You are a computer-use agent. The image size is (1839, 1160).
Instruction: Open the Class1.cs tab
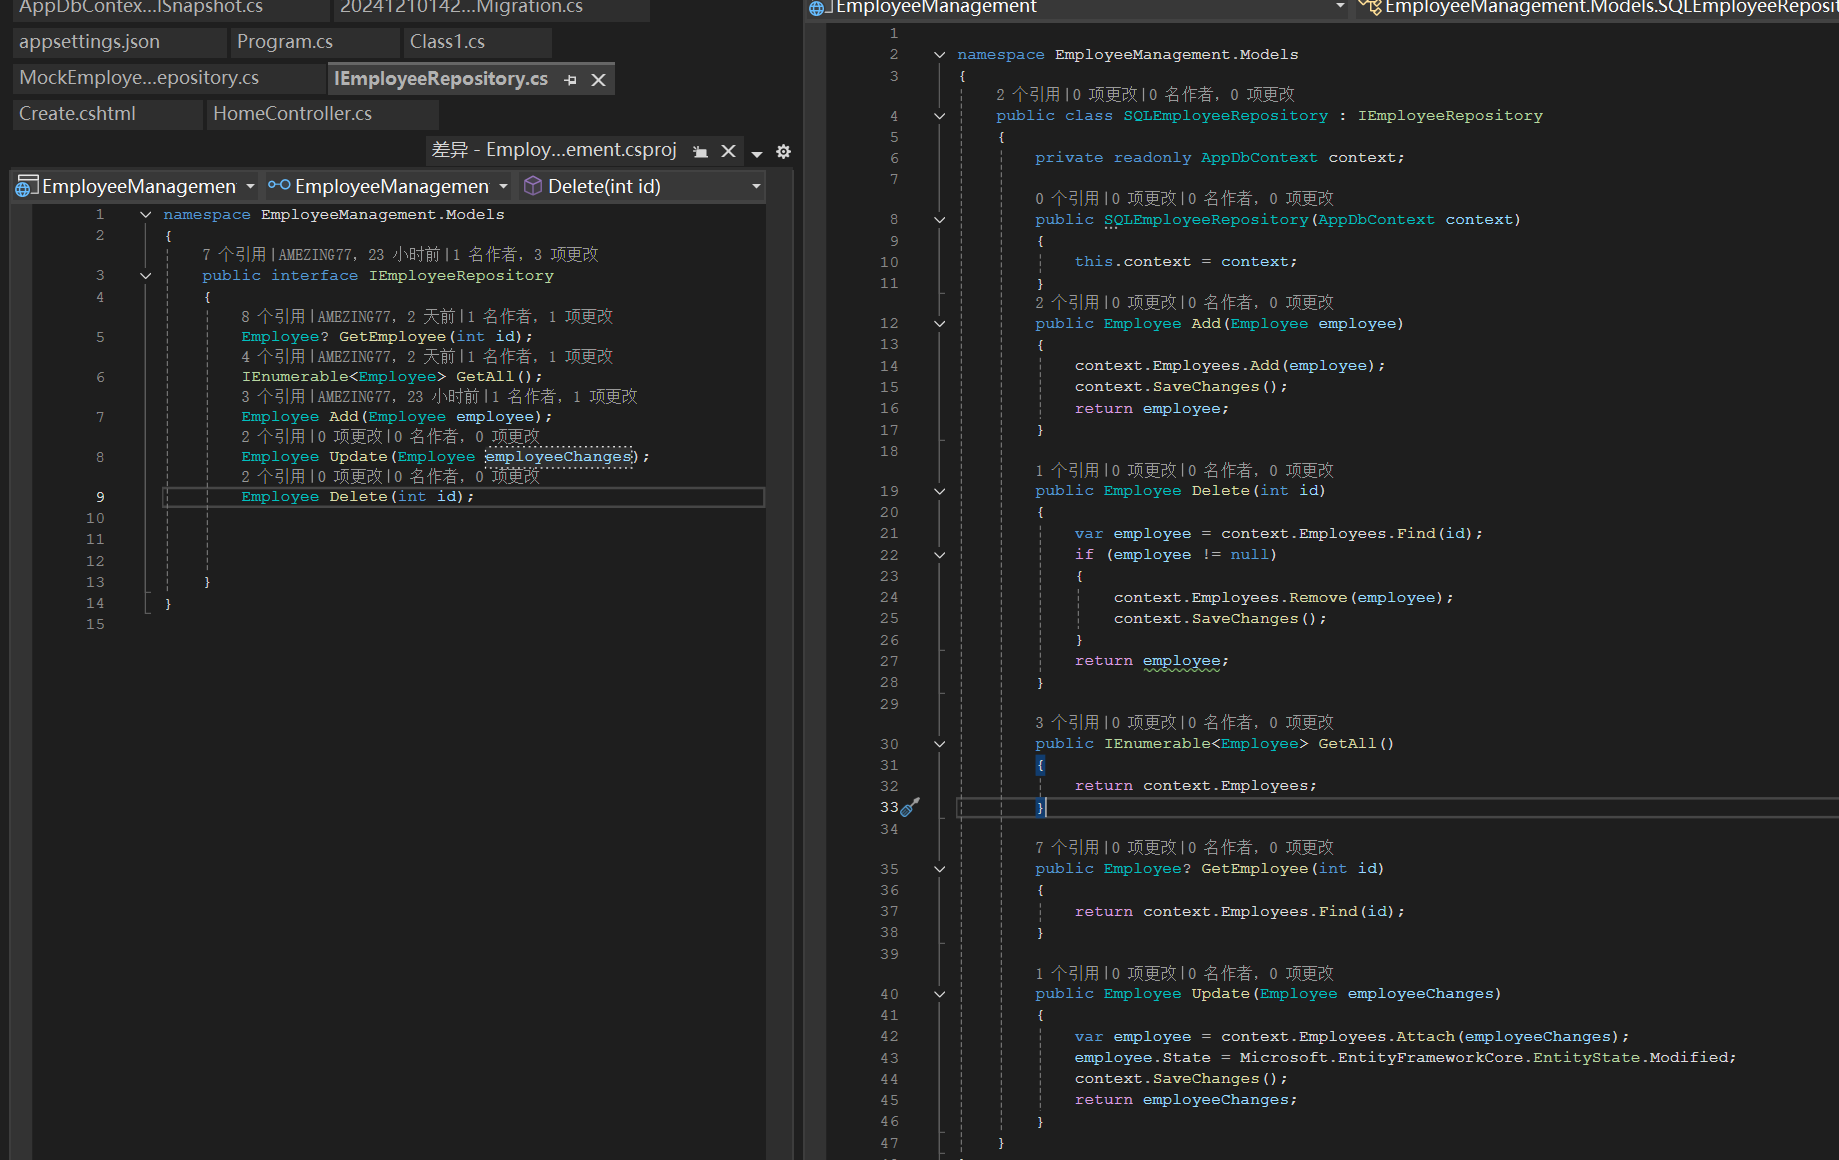pos(477,42)
